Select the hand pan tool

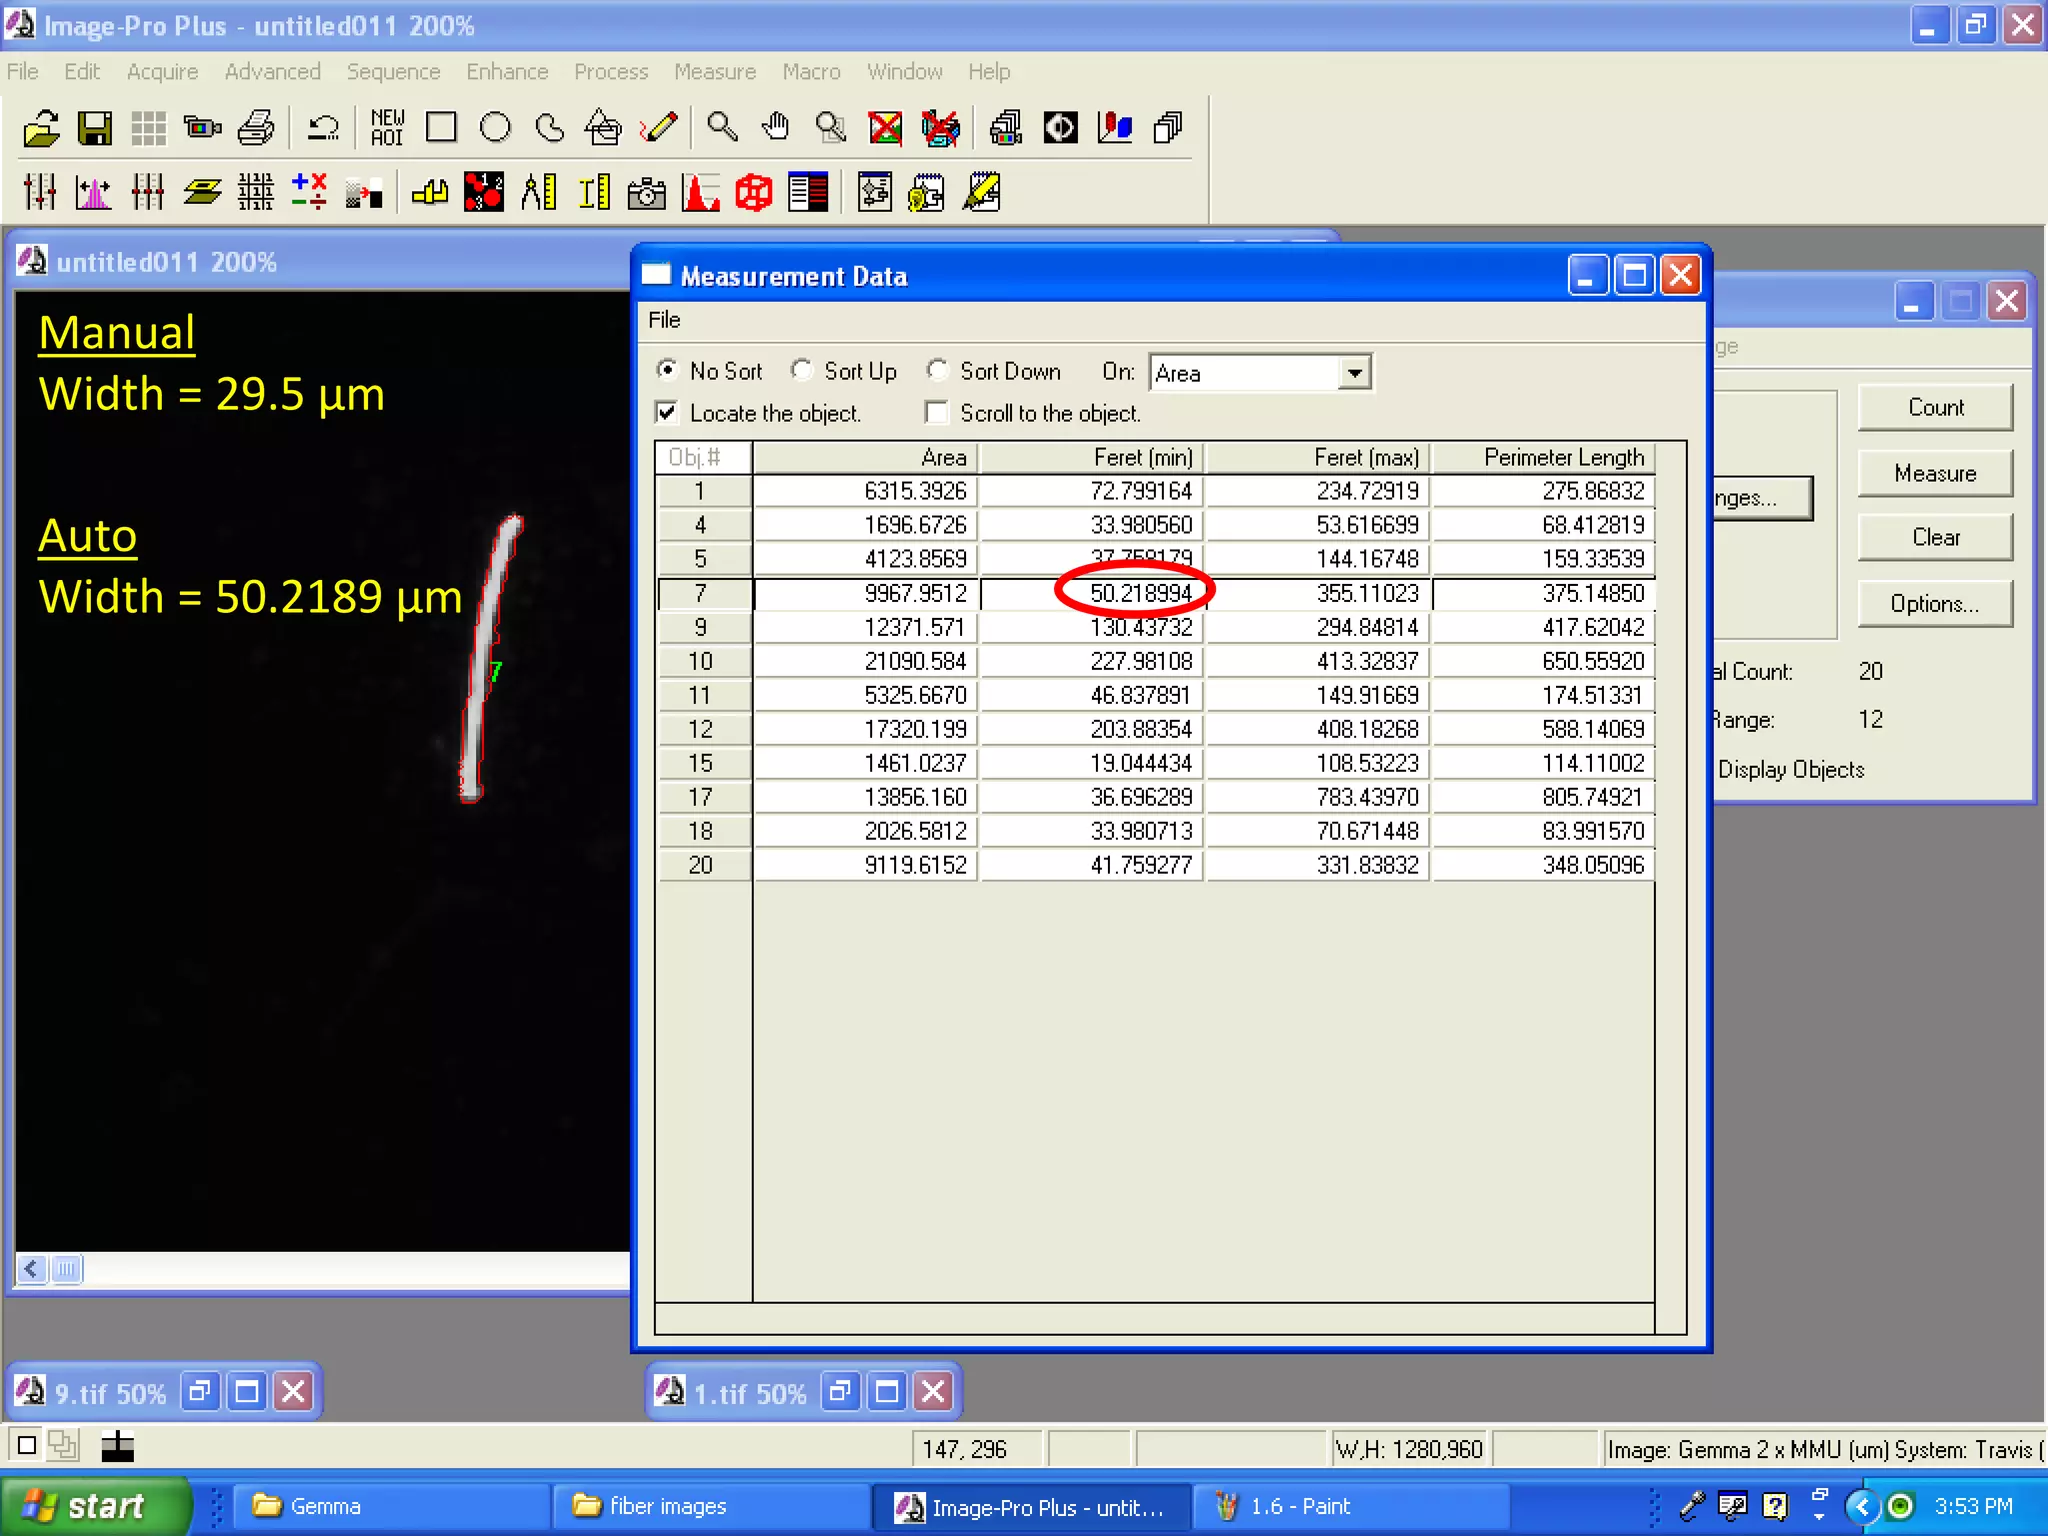pos(776,128)
